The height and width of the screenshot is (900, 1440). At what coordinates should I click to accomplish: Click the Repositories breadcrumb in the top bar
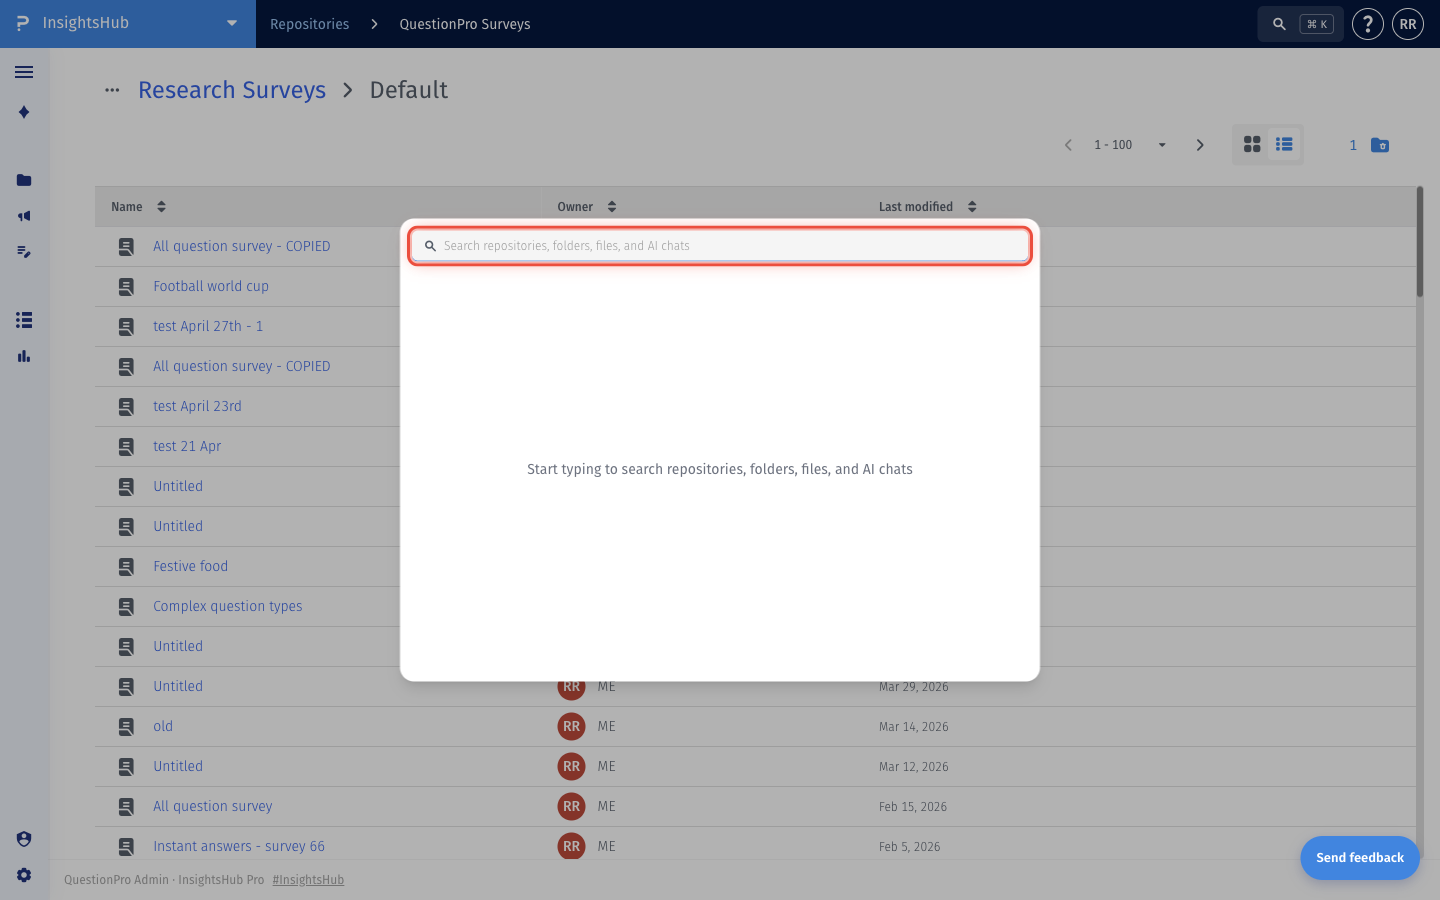(x=310, y=24)
